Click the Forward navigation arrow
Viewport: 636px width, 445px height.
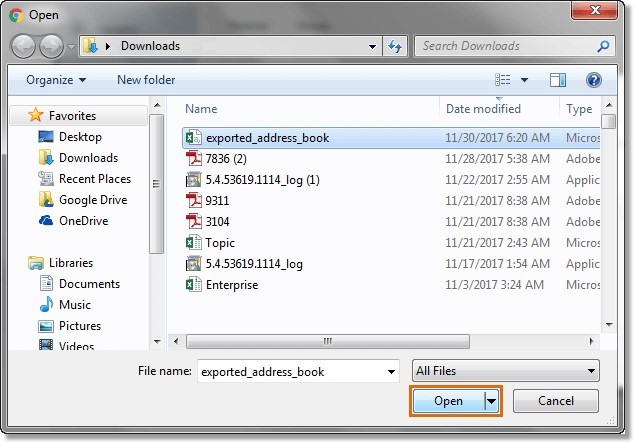pyautogui.click(x=52, y=46)
